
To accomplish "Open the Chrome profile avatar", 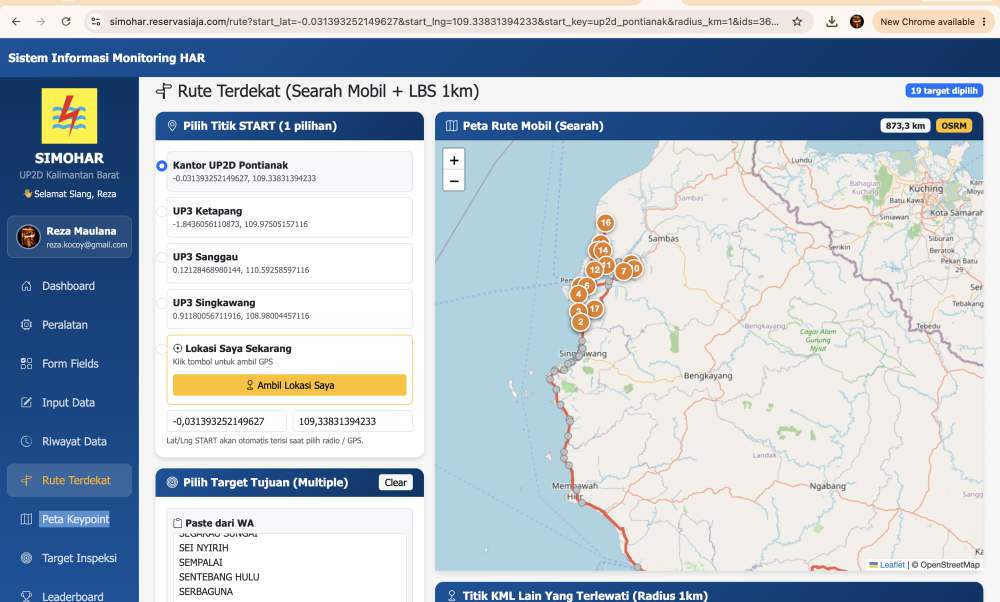I will coord(857,22).
